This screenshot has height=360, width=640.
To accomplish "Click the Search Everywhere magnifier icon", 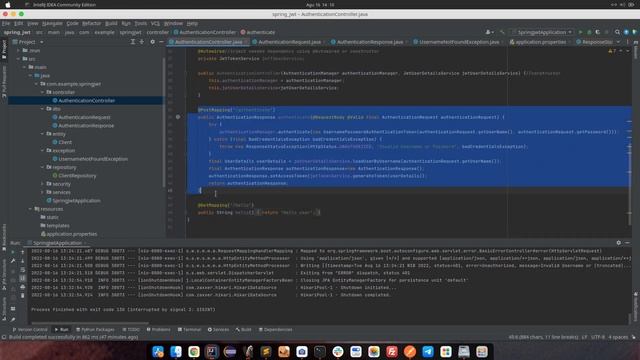I will [x=617, y=32].
